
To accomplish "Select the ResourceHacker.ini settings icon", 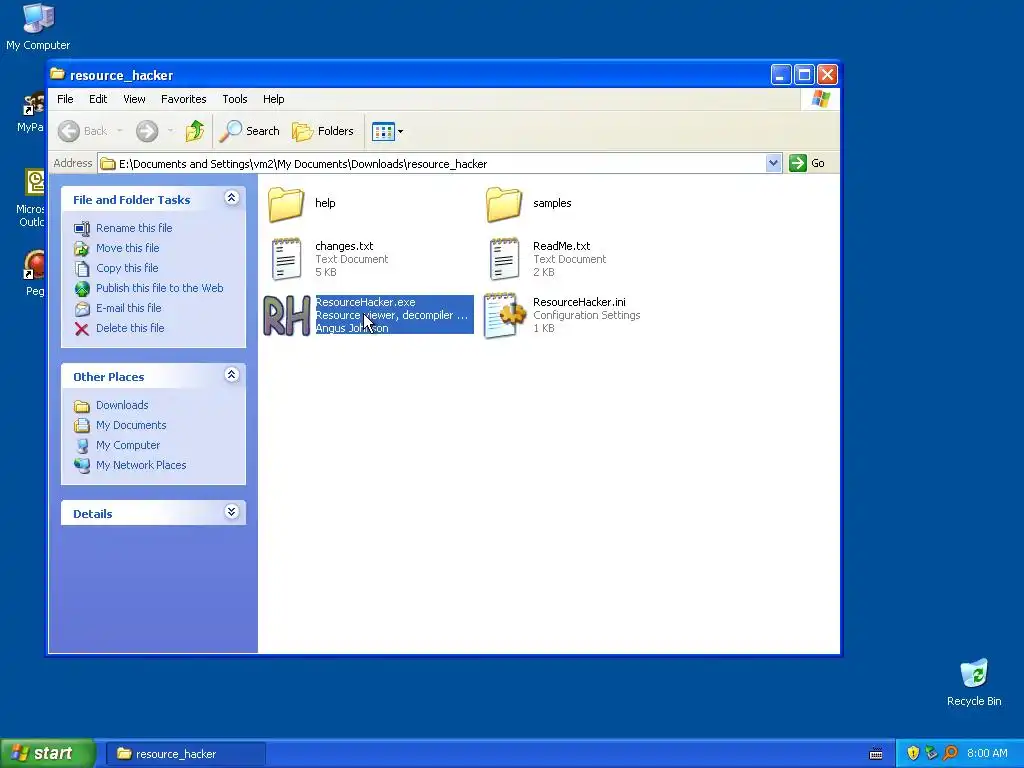I will click(504, 315).
